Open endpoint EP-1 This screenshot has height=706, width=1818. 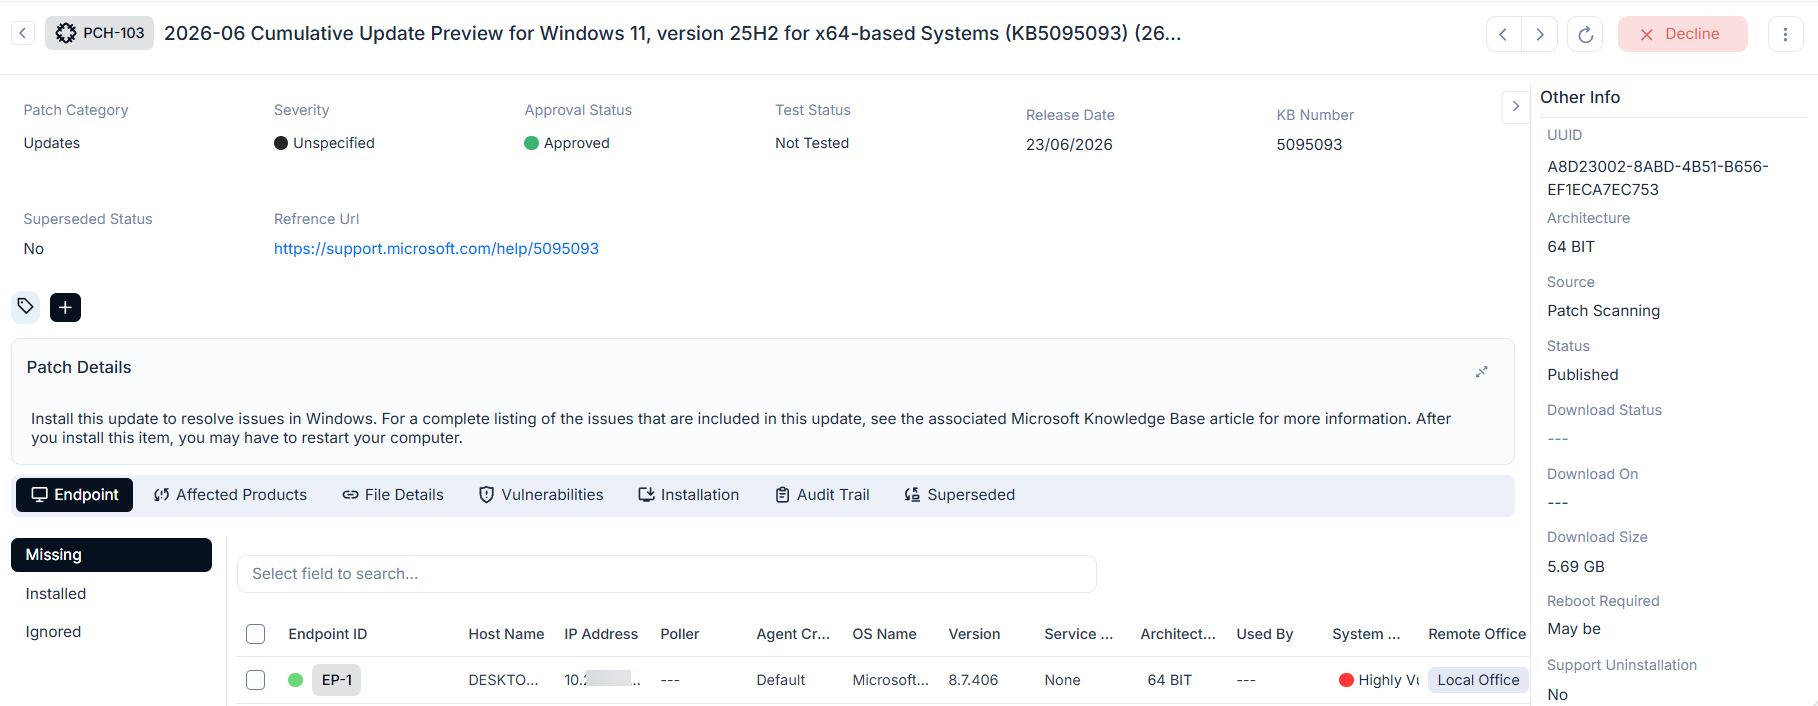click(x=336, y=680)
